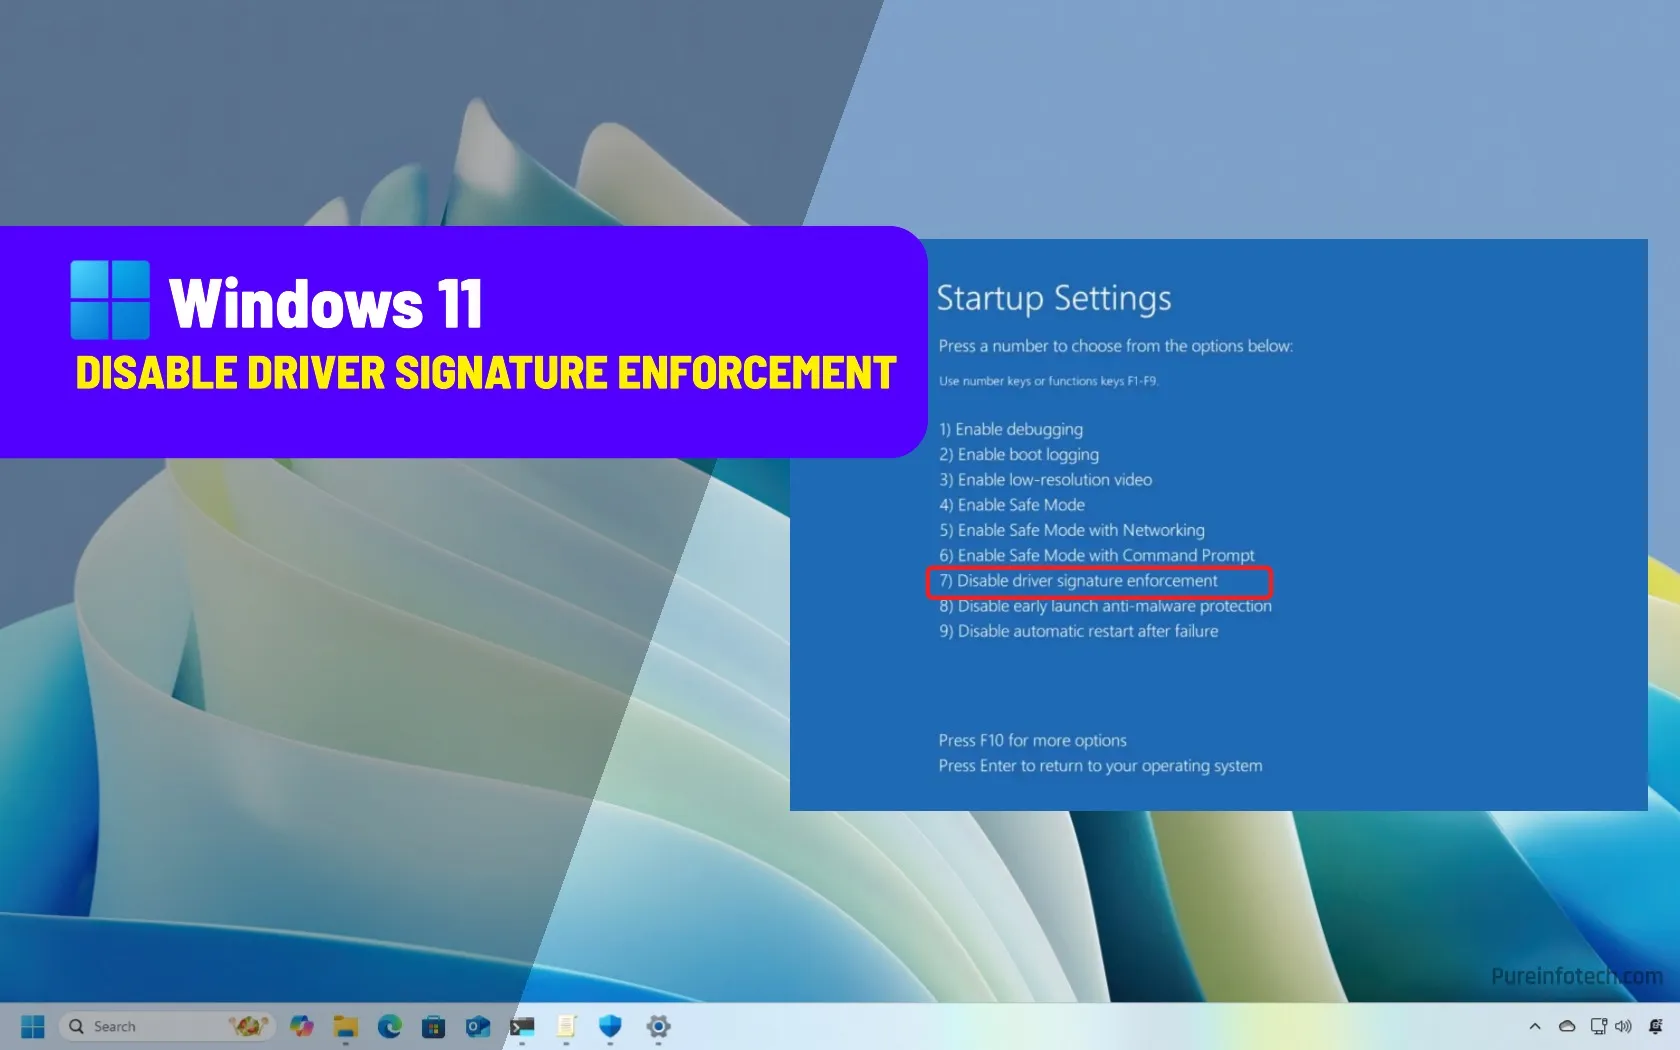The height and width of the screenshot is (1050, 1680).
Task: Open the Windows Start menu
Action: tap(33, 1026)
